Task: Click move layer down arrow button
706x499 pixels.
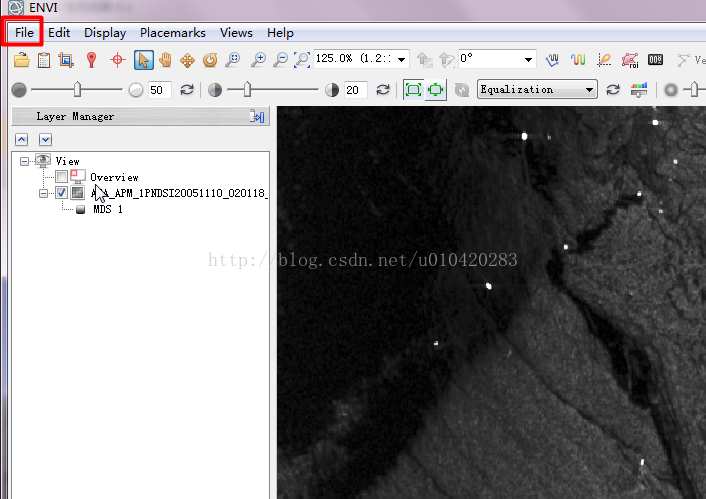Action: 45,140
